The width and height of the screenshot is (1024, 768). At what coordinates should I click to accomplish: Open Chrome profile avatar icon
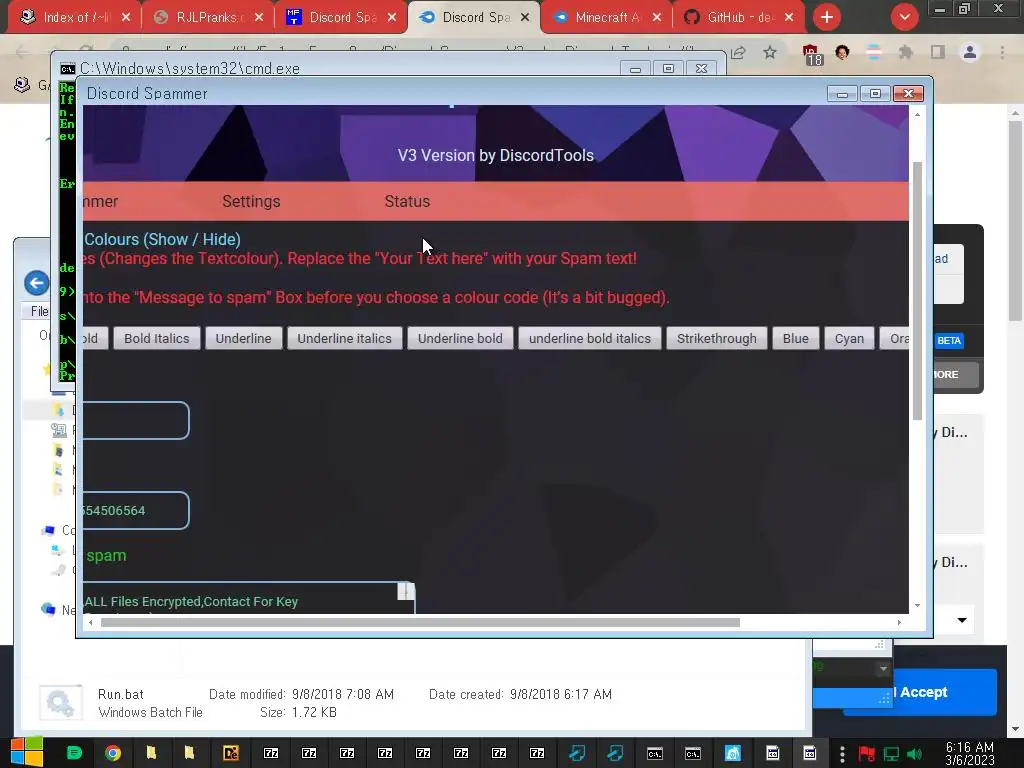point(970,52)
